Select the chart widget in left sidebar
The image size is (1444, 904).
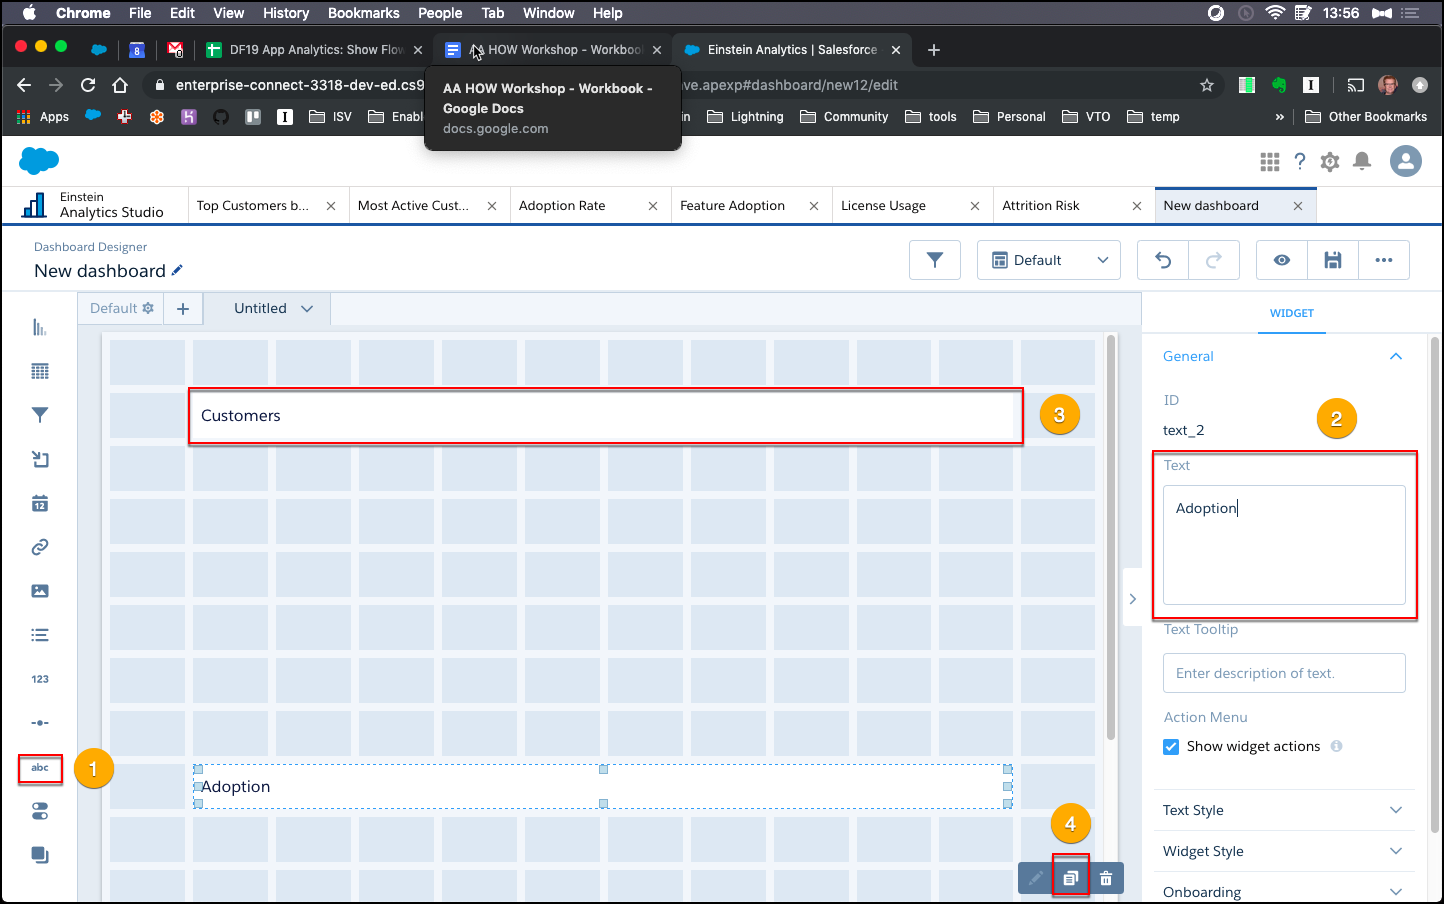pyautogui.click(x=40, y=328)
